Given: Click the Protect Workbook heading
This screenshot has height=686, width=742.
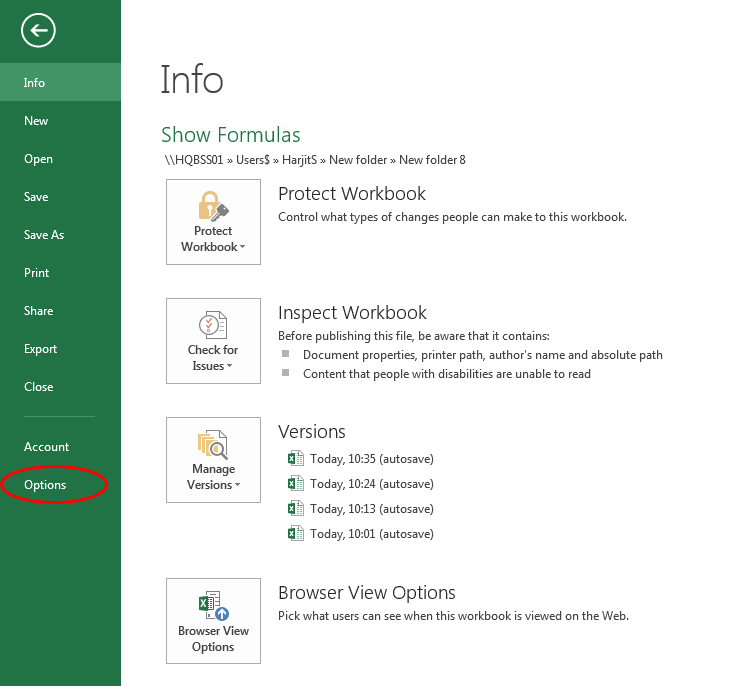Looking at the screenshot, I should (352, 194).
